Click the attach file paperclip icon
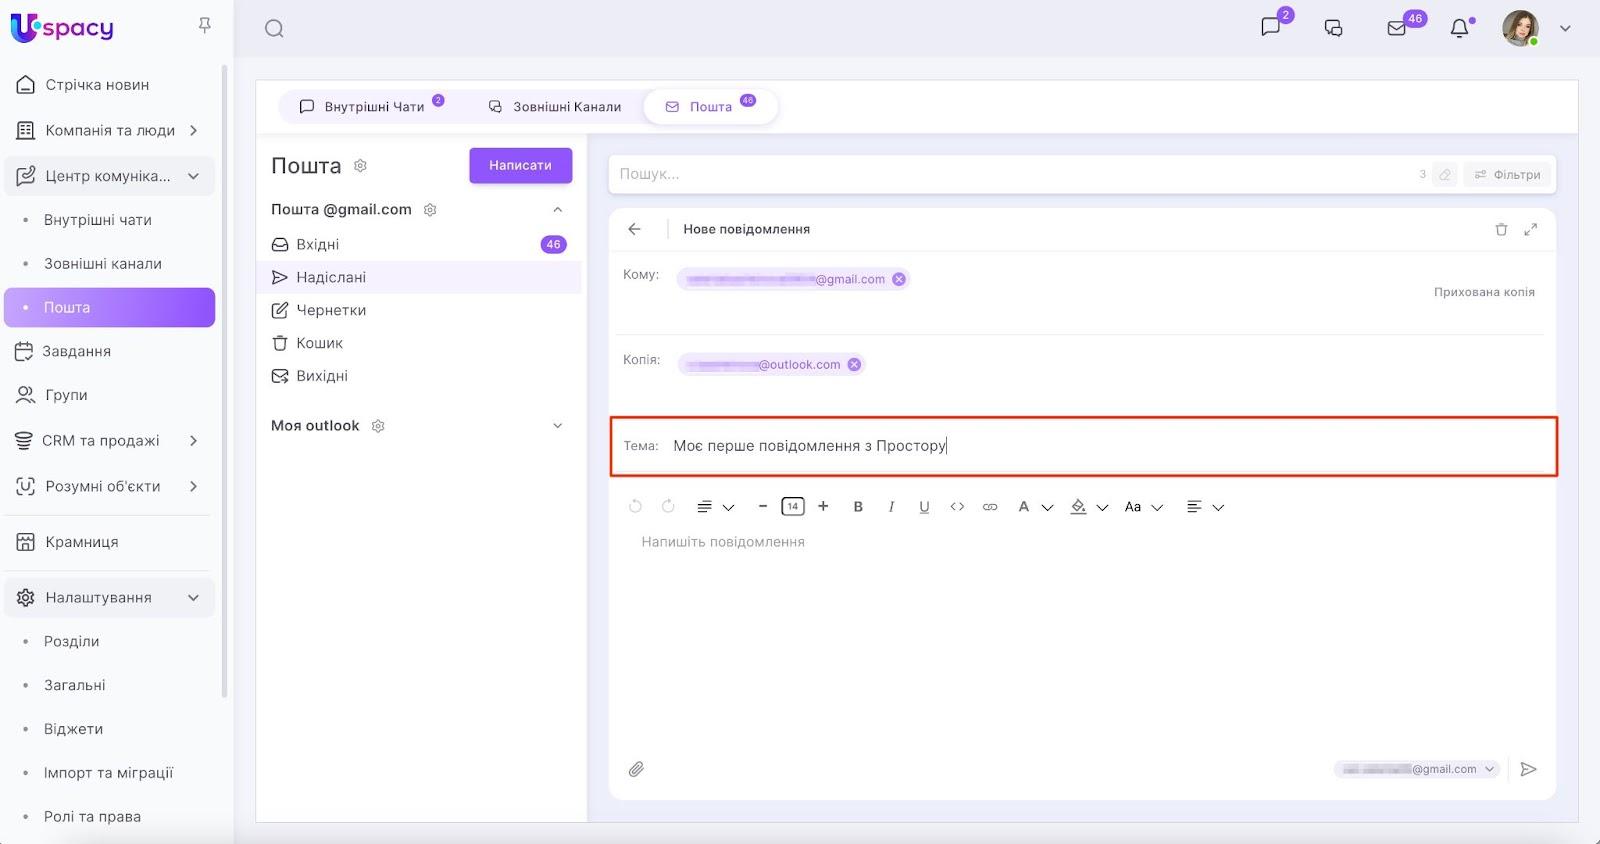The width and height of the screenshot is (1600, 844). pos(636,769)
